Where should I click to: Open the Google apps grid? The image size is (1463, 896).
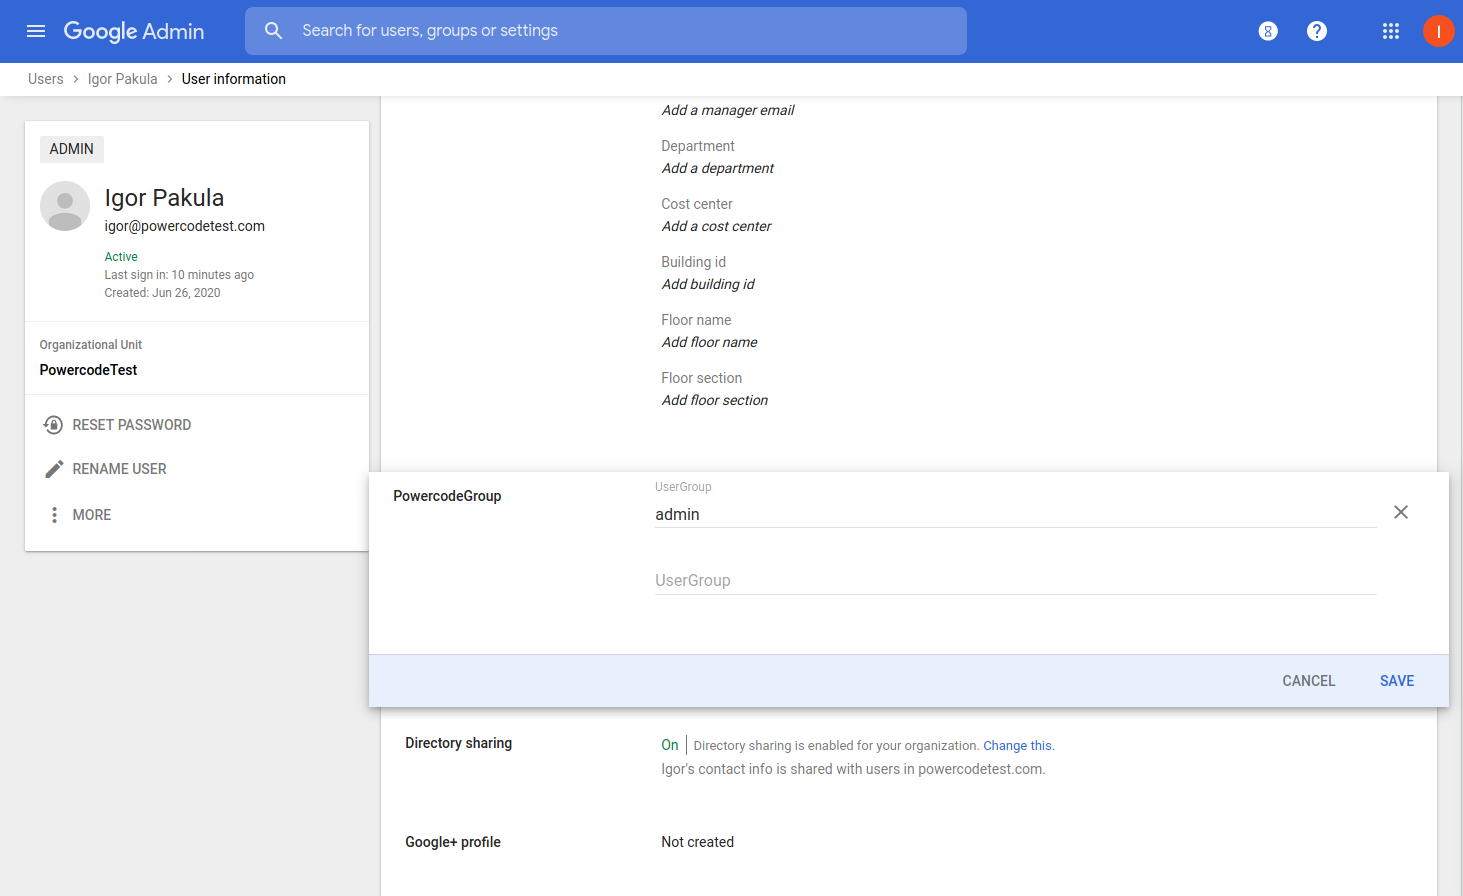pos(1391,31)
